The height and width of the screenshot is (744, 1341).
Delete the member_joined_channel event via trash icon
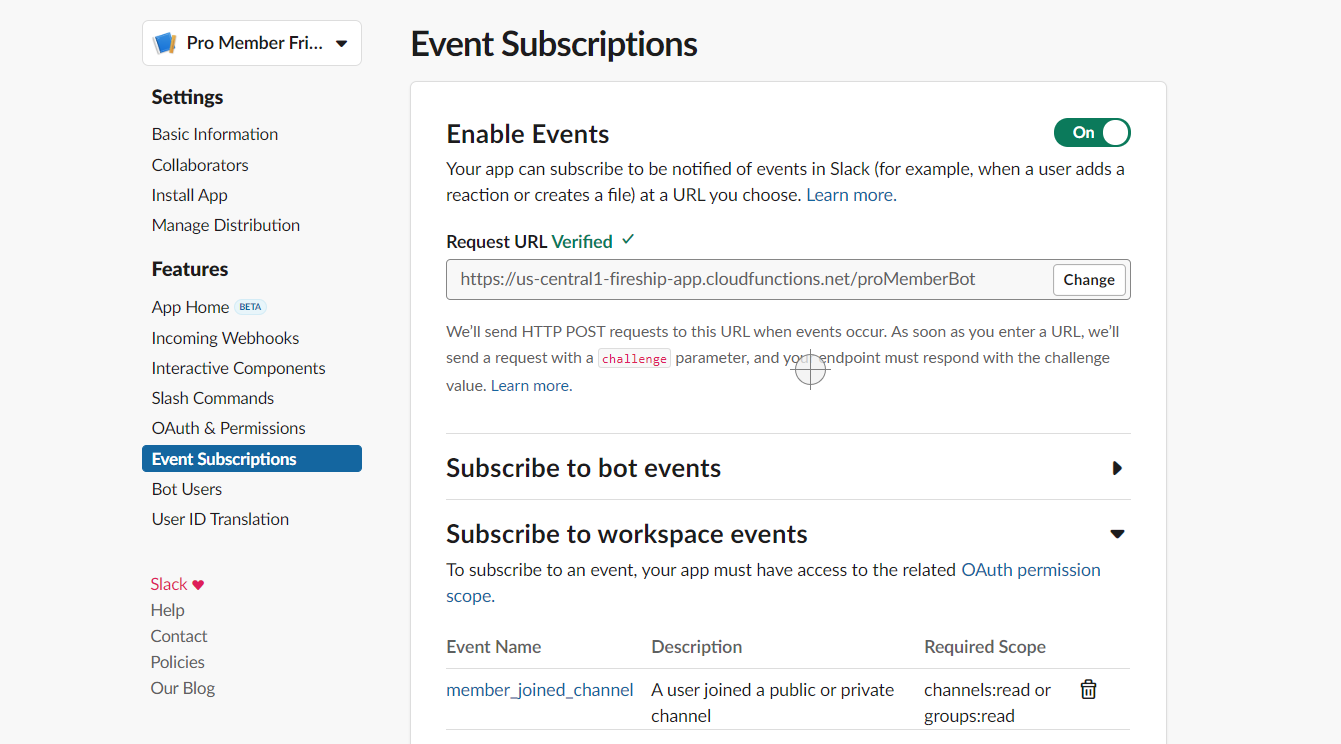coord(1088,689)
